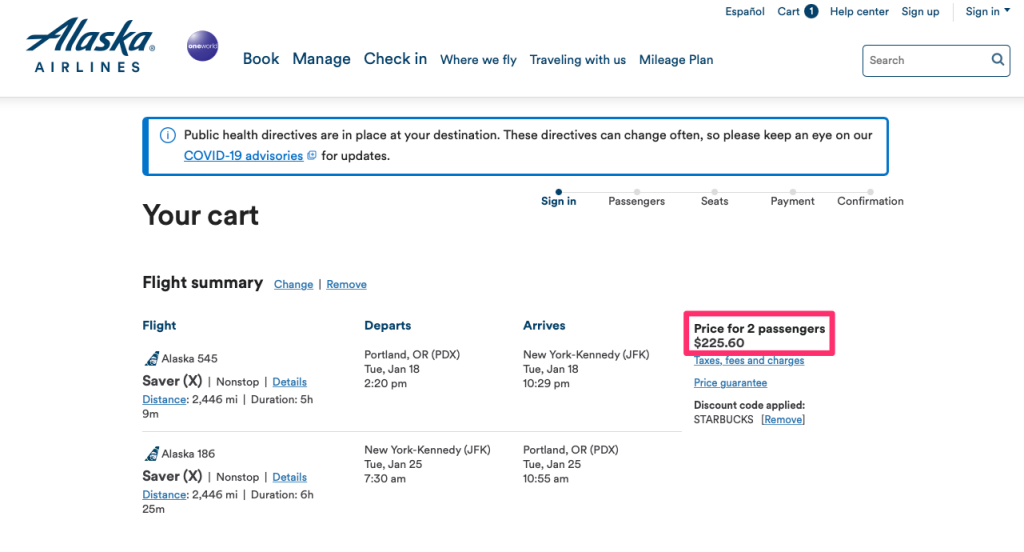Viewport: 1024px width, 552px height.
Task: Go to the Check in page
Action: point(395,59)
